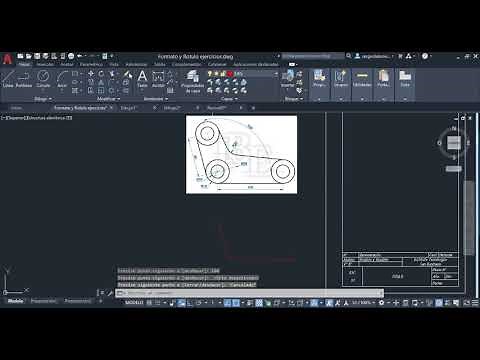The width and height of the screenshot is (480, 360).
Task: Expand the Anotación panel
Action: click(156, 99)
